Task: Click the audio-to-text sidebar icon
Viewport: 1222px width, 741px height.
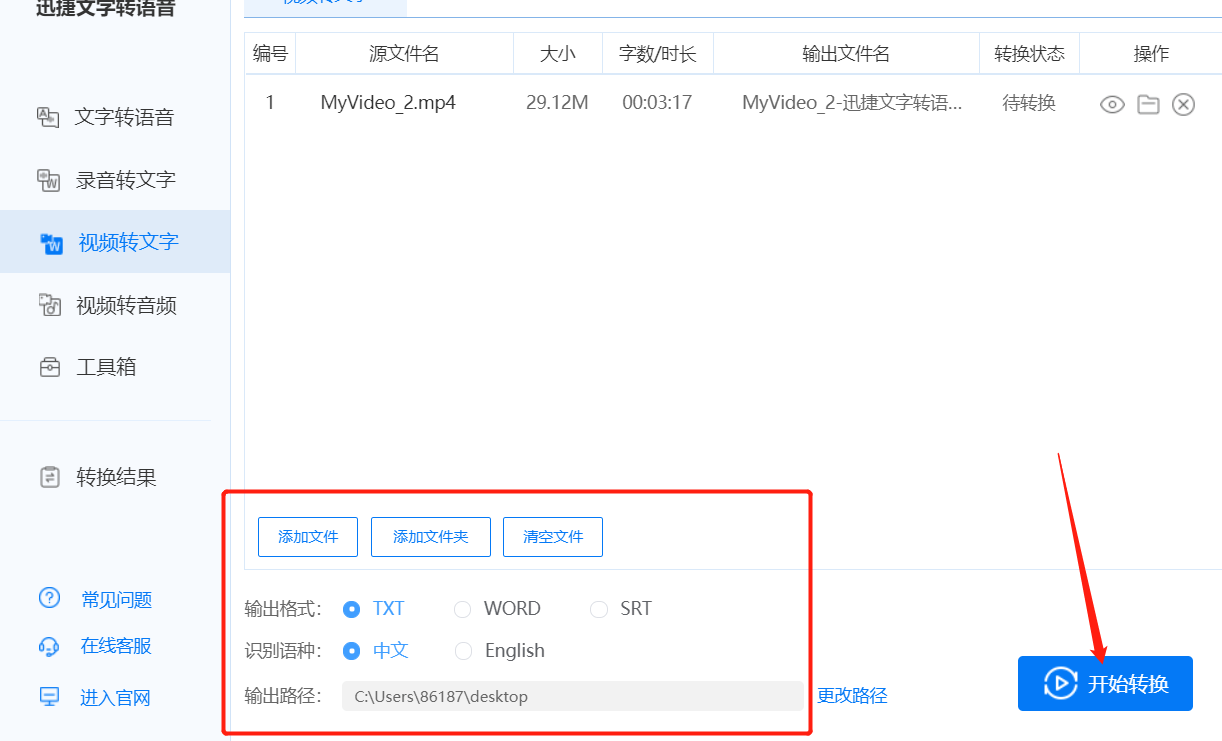Action: click(x=48, y=180)
